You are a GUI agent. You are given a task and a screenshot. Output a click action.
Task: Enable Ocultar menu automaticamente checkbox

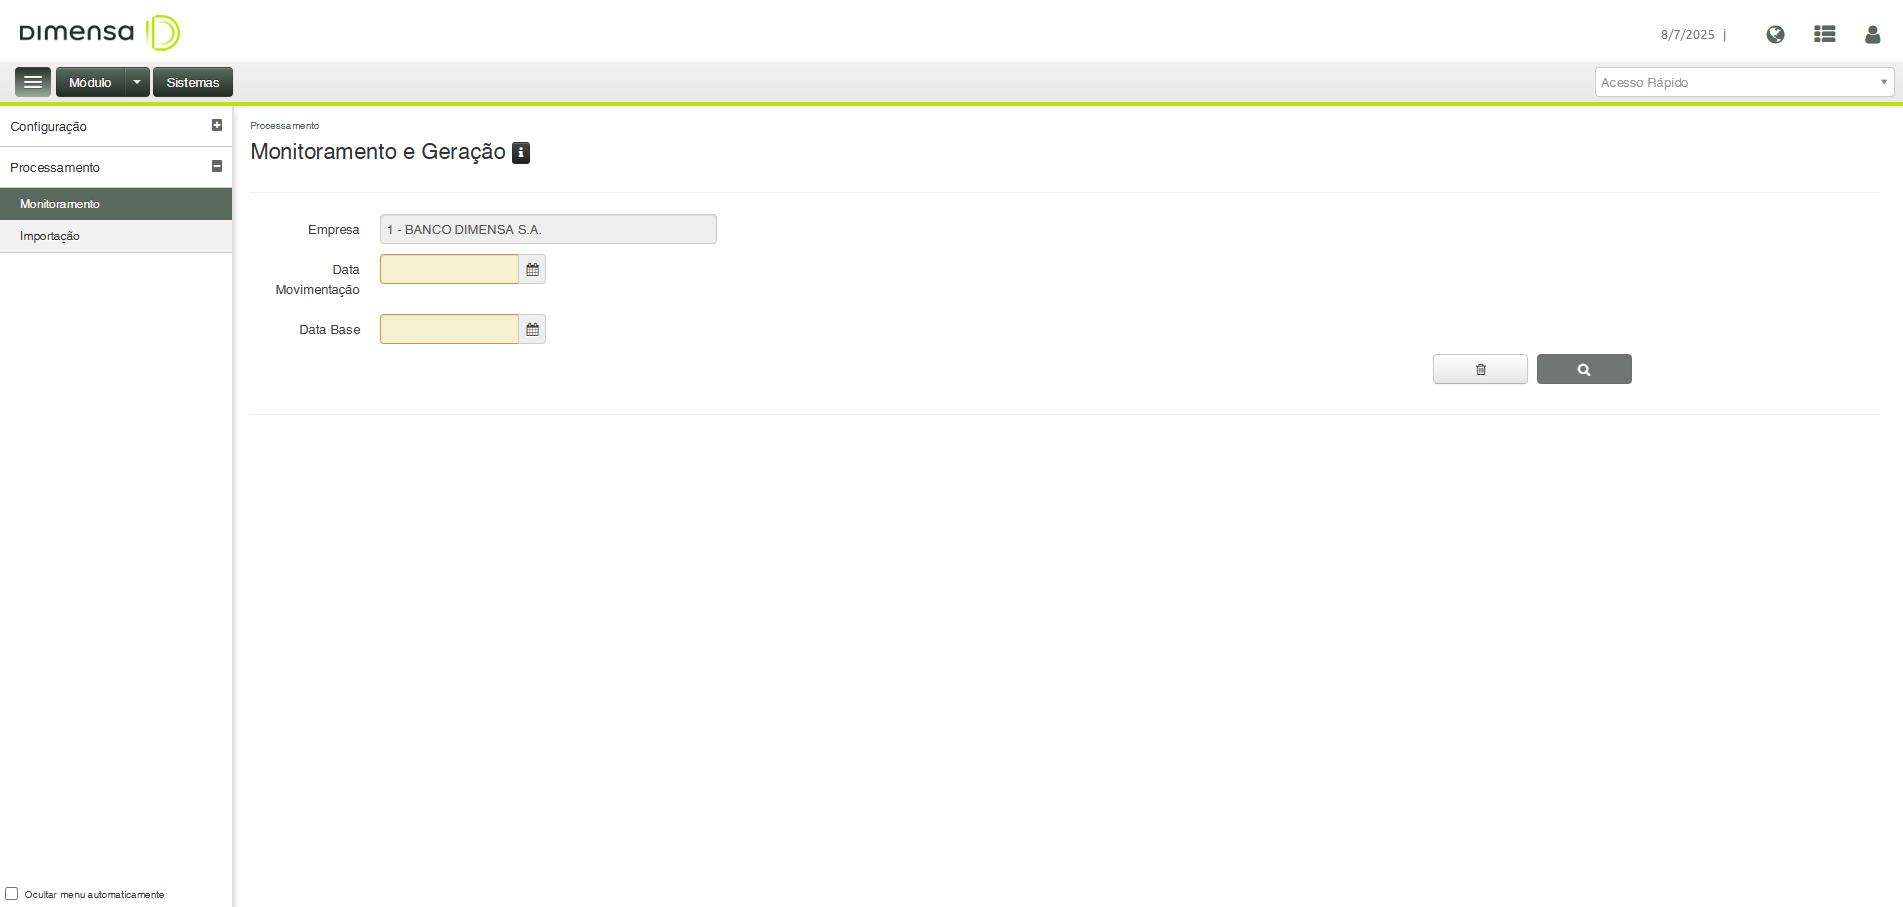[x=12, y=894]
